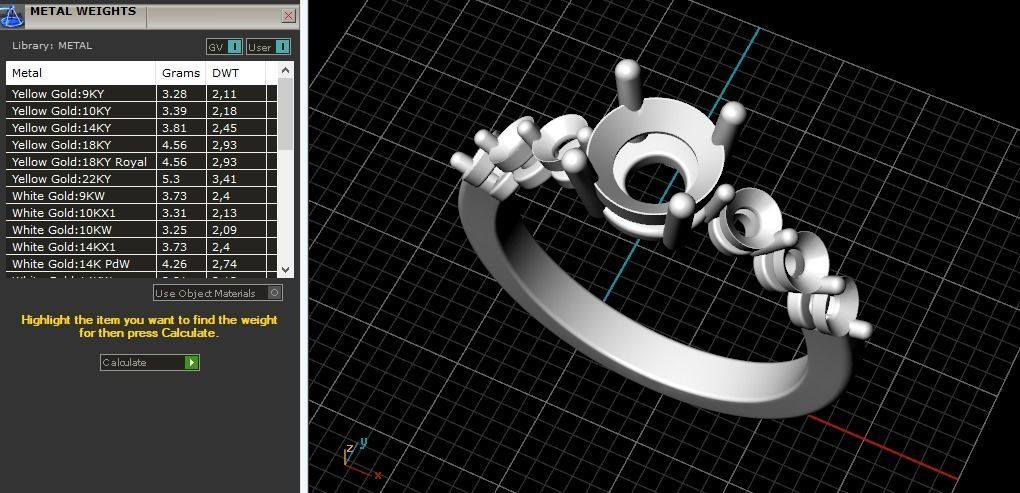
Task: Click the 3,41 DWT value cell
Action: [x=236, y=178]
